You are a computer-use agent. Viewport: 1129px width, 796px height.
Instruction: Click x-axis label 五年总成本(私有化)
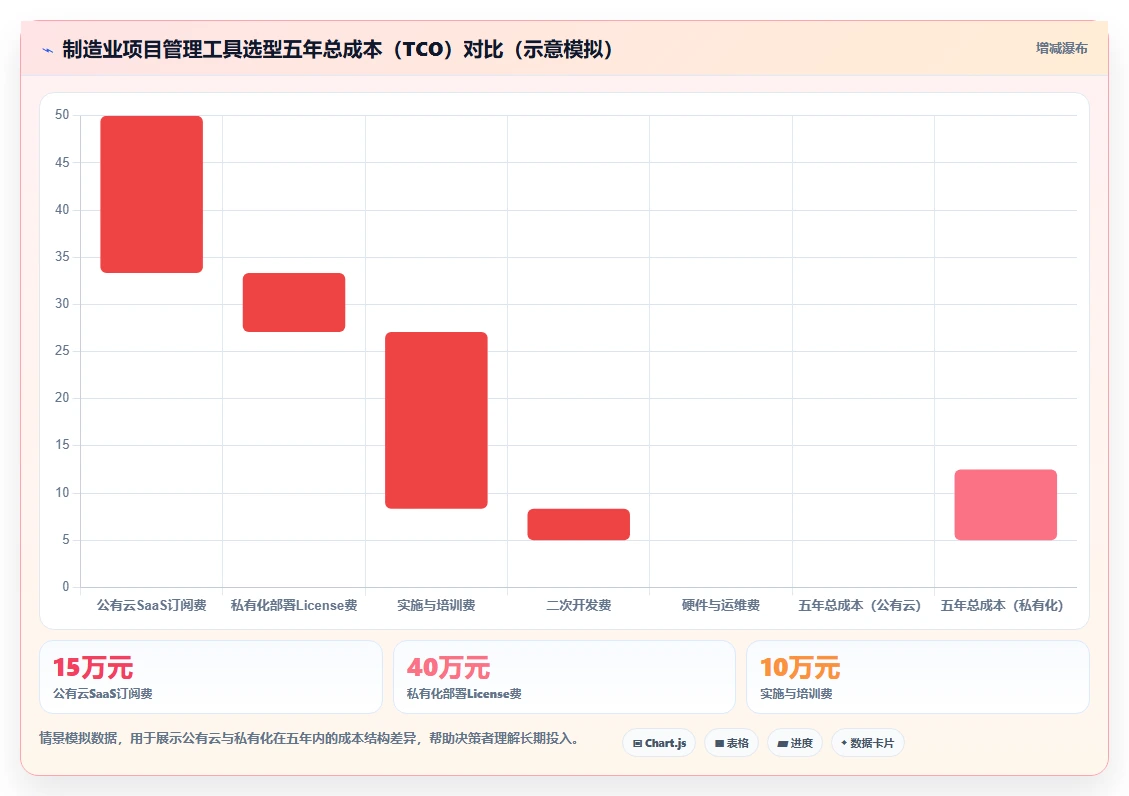click(x=1002, y=605)
